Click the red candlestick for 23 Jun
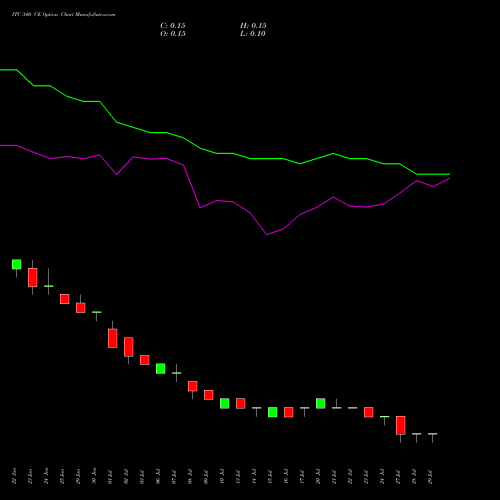 click(33, 277)
